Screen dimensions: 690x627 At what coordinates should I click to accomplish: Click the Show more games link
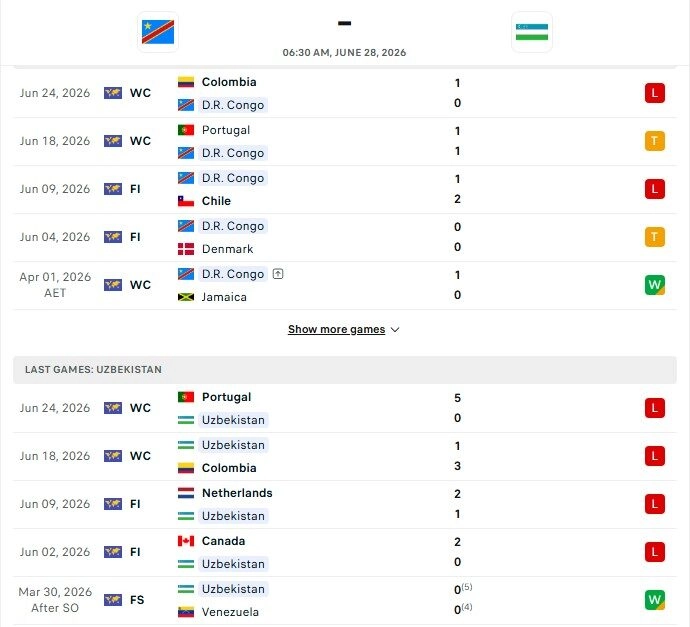click(336, 329)
